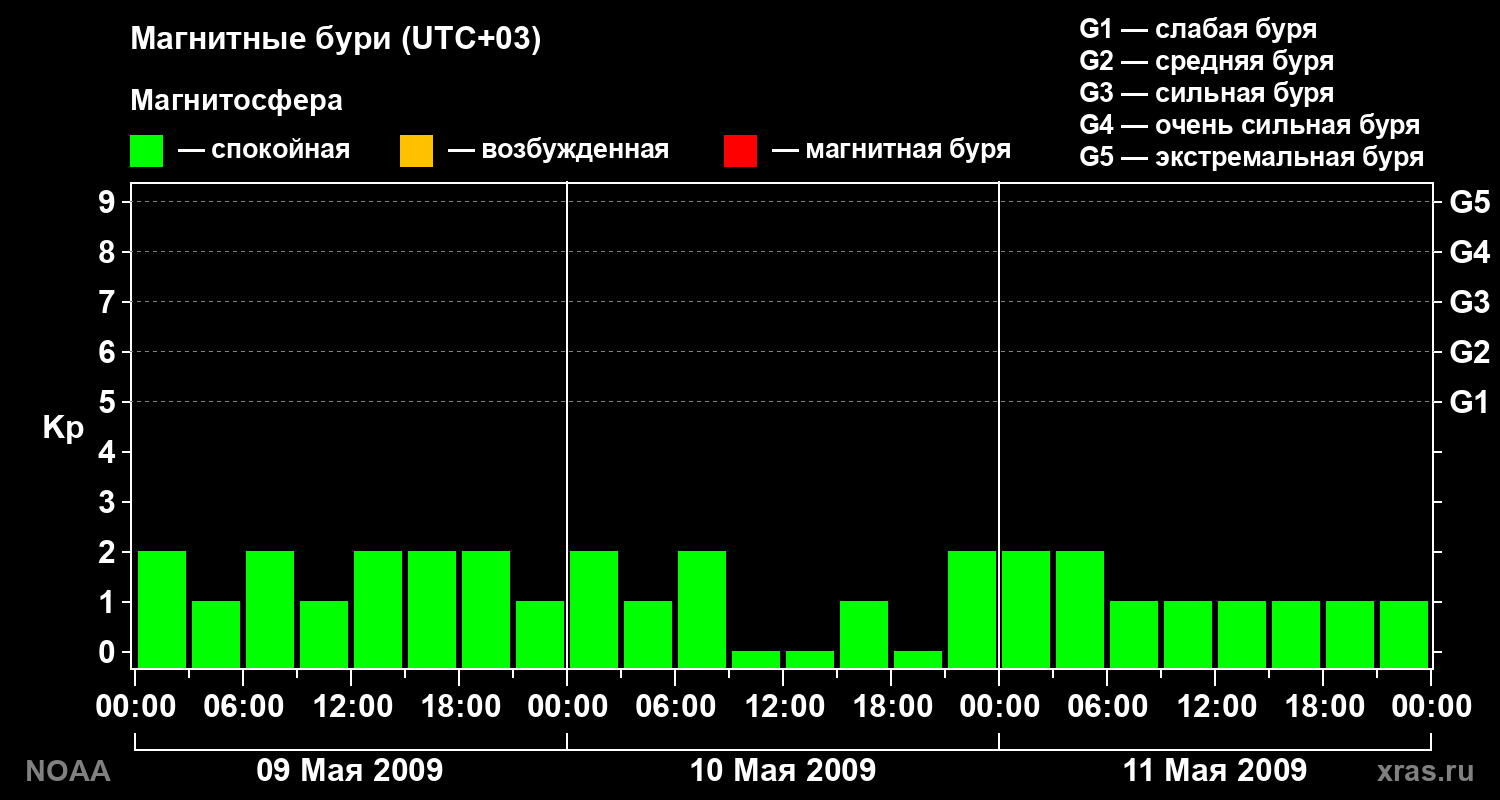The height and width of the screenshot is (800, 1500).
Task: Select the "Магнитосфера" subtitle text
Action: 237,101
